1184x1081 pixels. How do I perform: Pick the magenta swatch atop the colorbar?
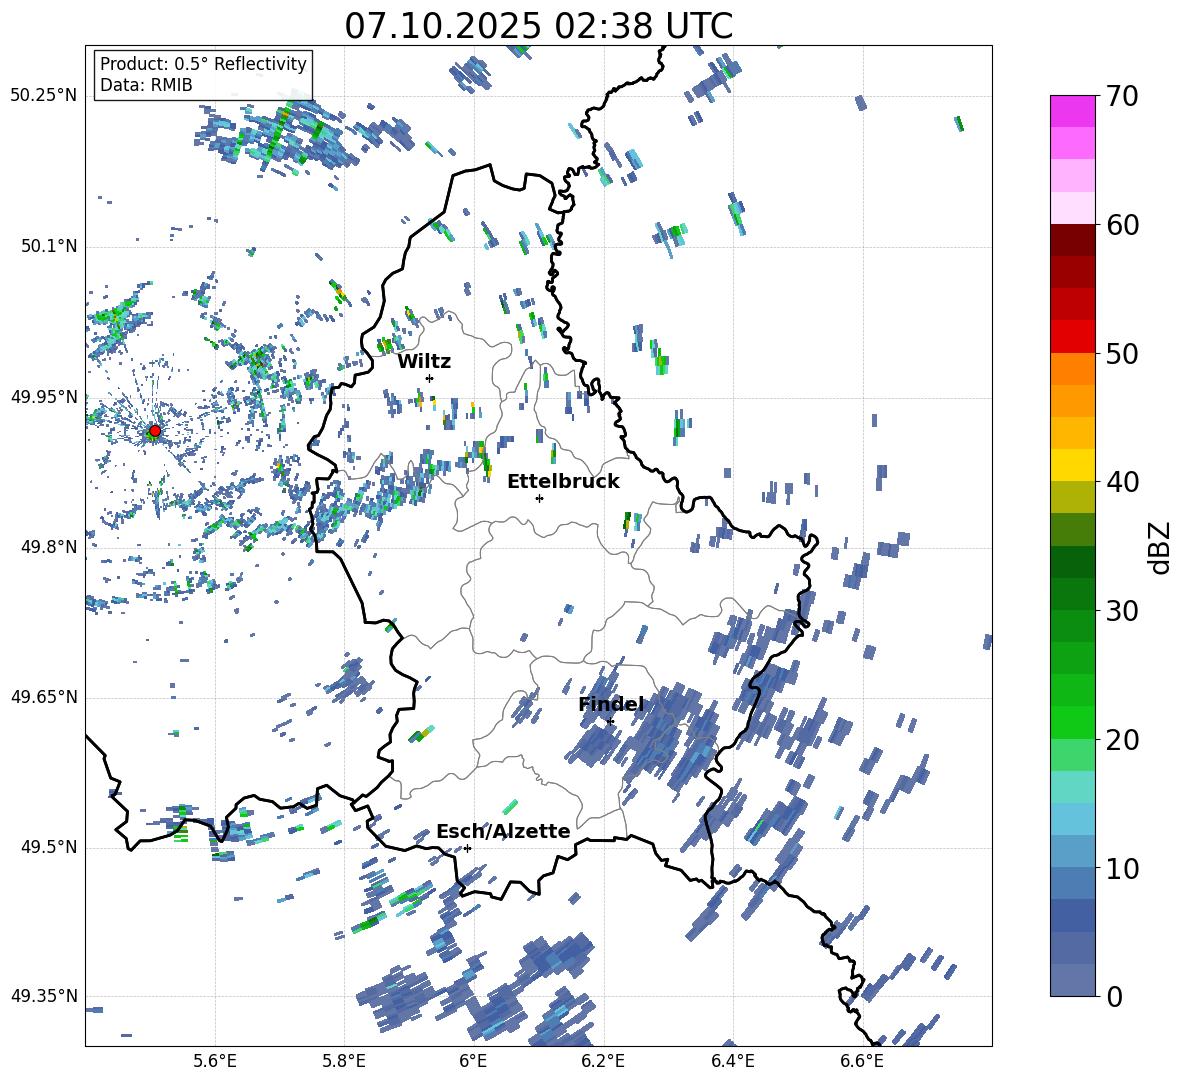click(1073, 111)
